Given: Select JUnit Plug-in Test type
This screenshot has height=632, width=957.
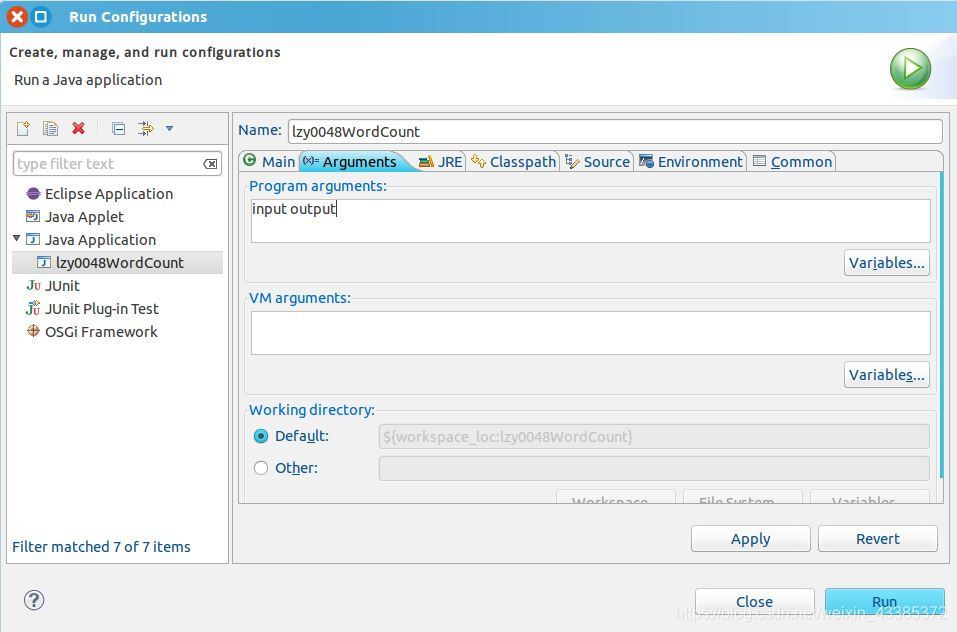Looking at the screenshot, I should pyautogui.click(x=101, y=309).
